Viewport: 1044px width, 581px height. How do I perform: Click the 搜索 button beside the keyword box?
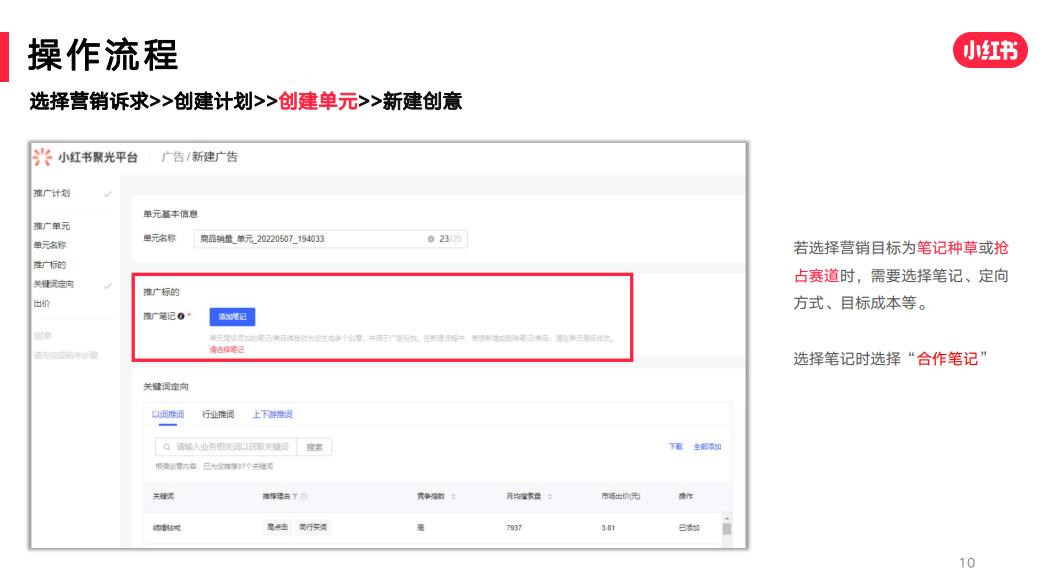pyautogui.click(x=314, y=447)
